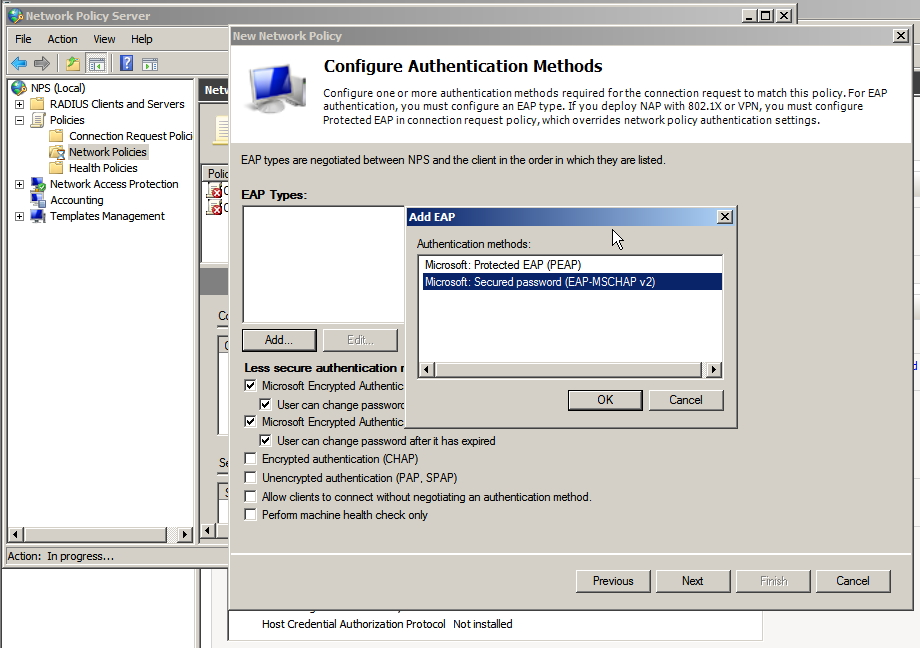Open the Action menu
The image size is (920, 648).
[62, 39]
